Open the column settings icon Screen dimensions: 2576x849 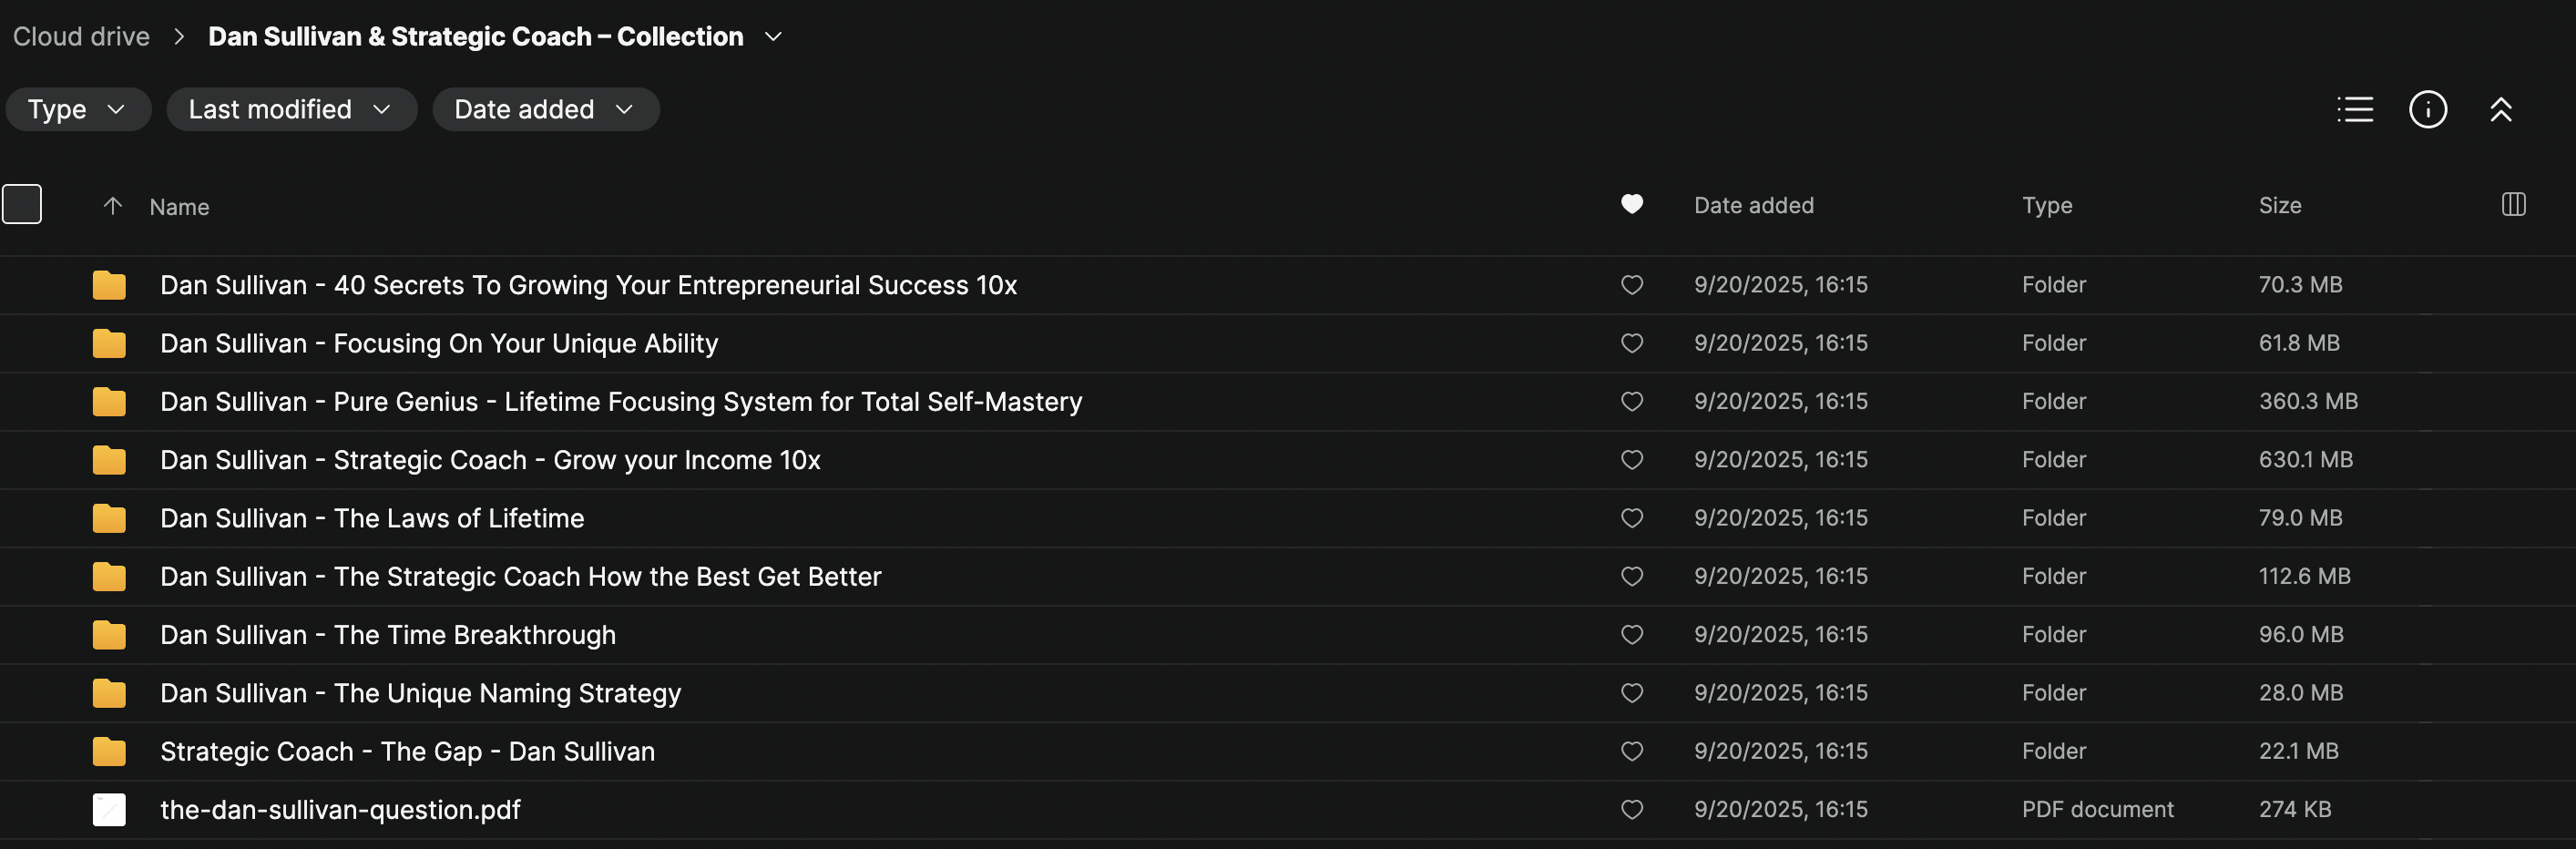coord(2513,205)
